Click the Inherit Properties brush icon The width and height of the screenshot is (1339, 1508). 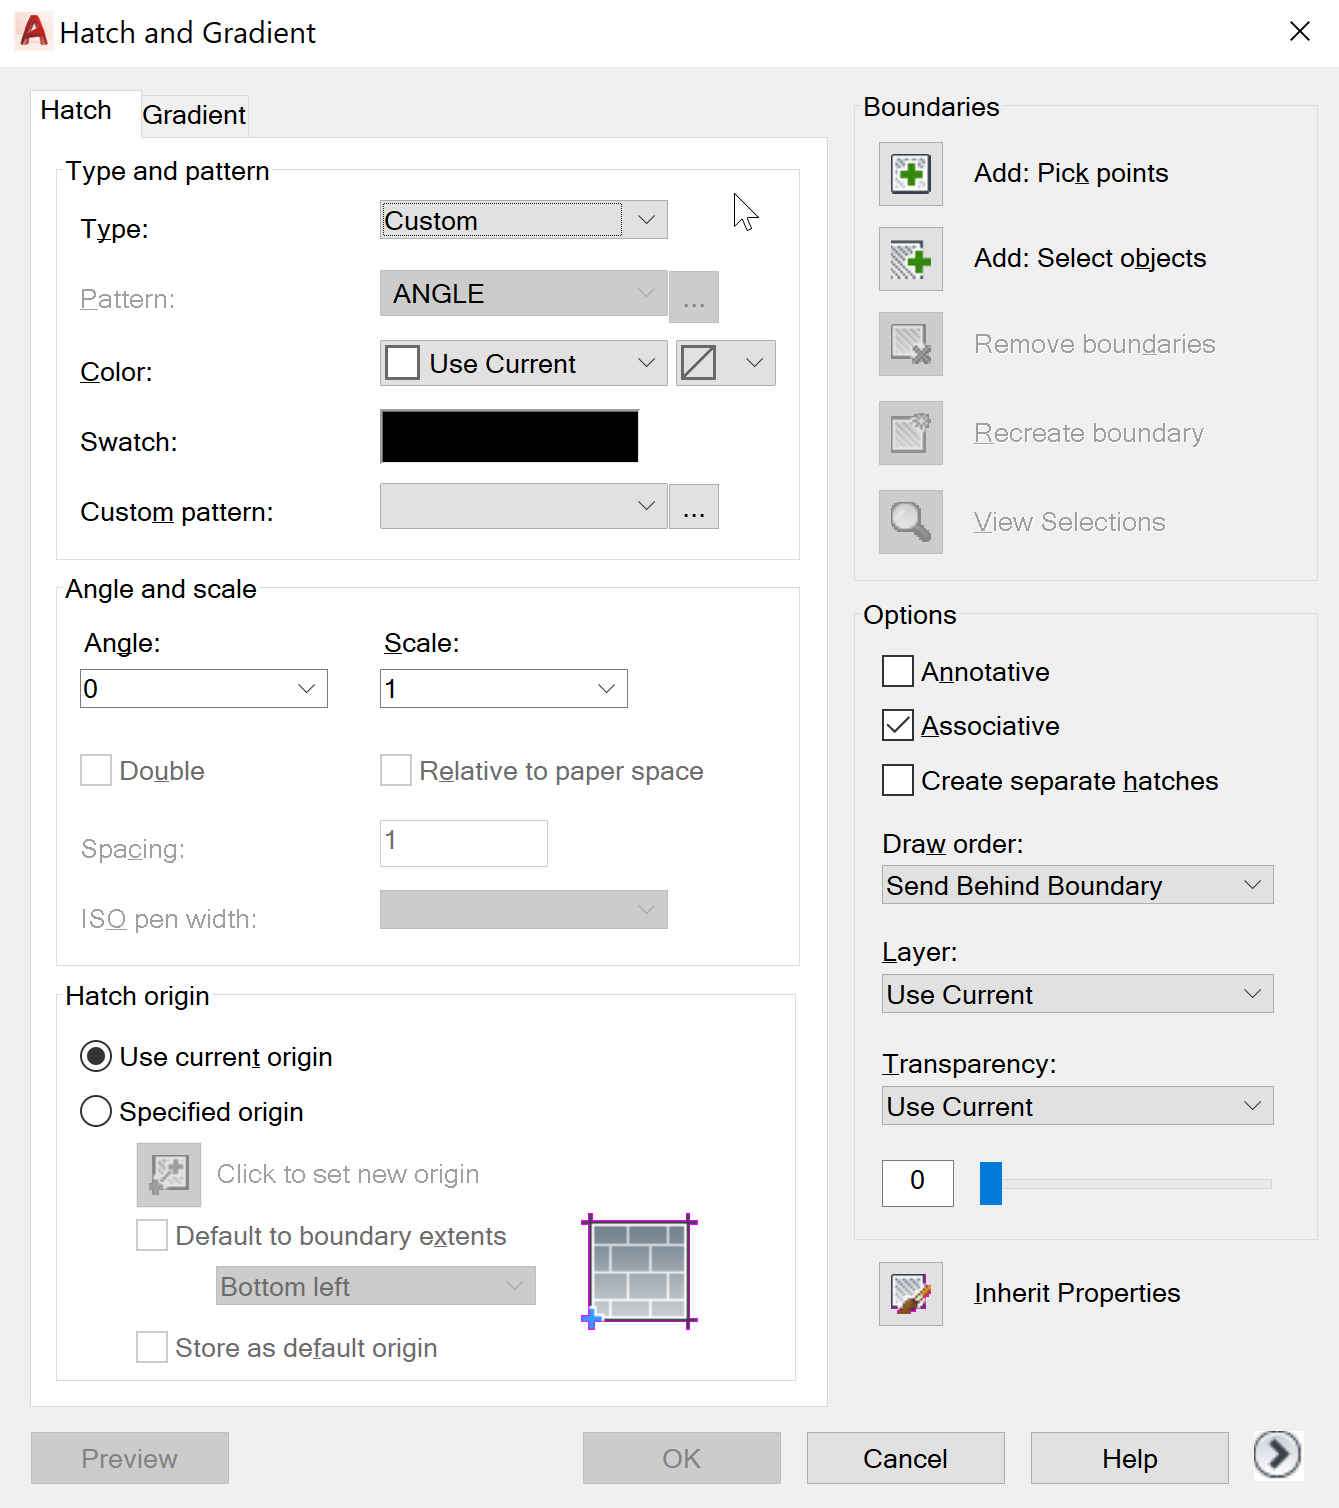pyautogui.click(x=910, y=1294)
